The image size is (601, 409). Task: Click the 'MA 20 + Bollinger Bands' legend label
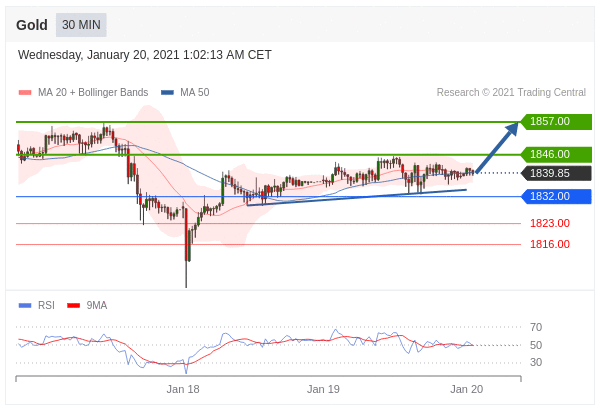(x=93, y=92)
